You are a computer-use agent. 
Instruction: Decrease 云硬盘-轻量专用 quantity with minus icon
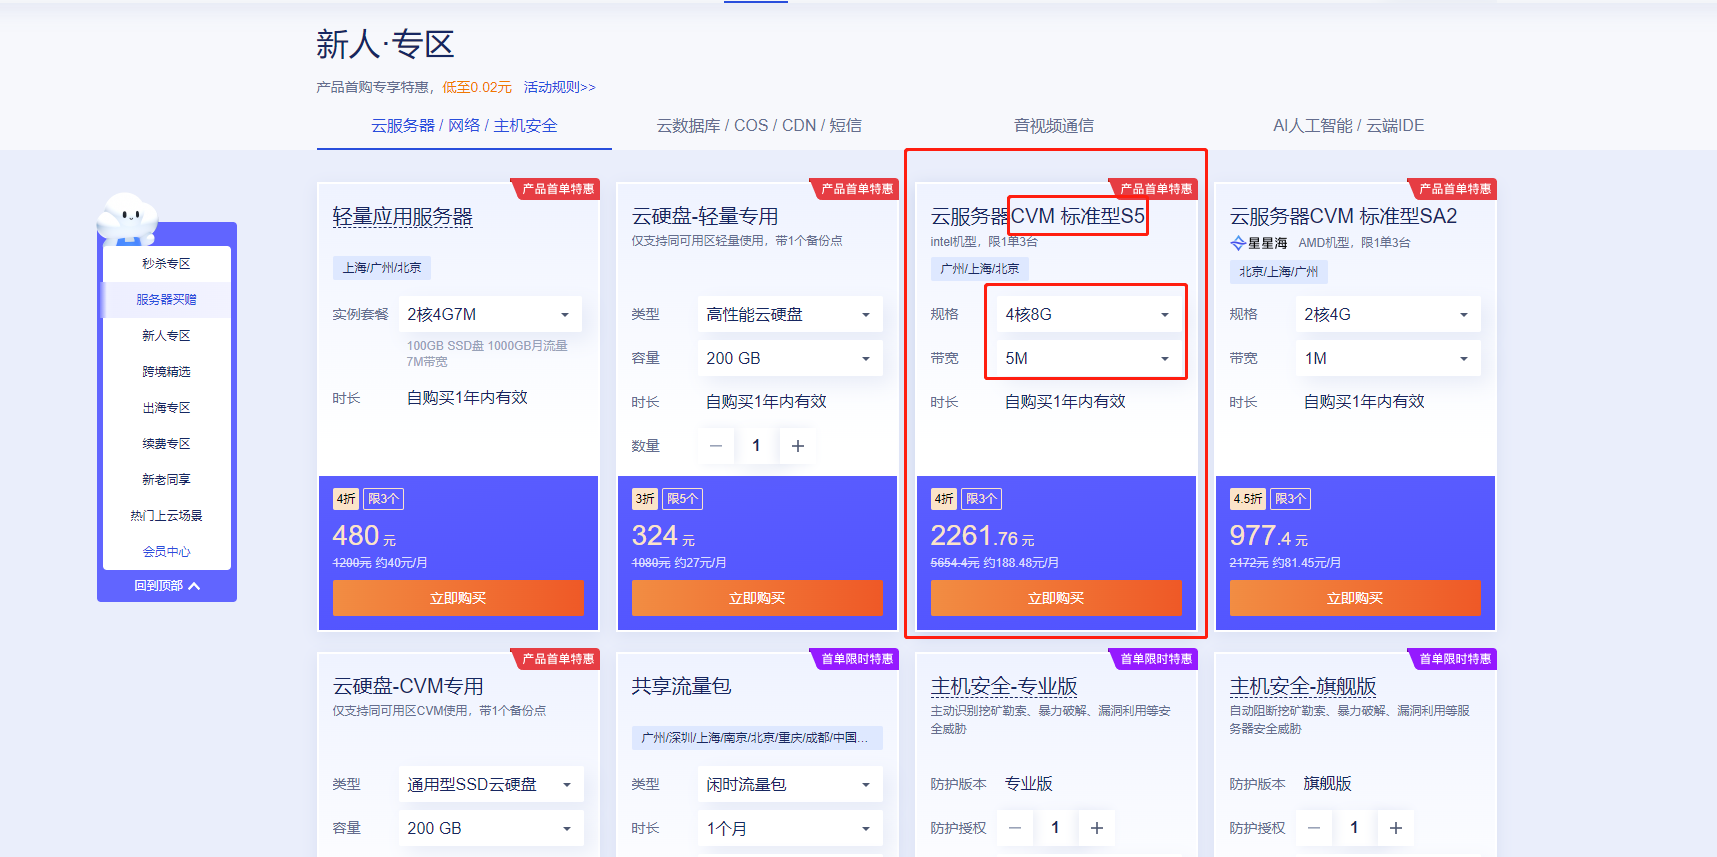tap(716, 446)
